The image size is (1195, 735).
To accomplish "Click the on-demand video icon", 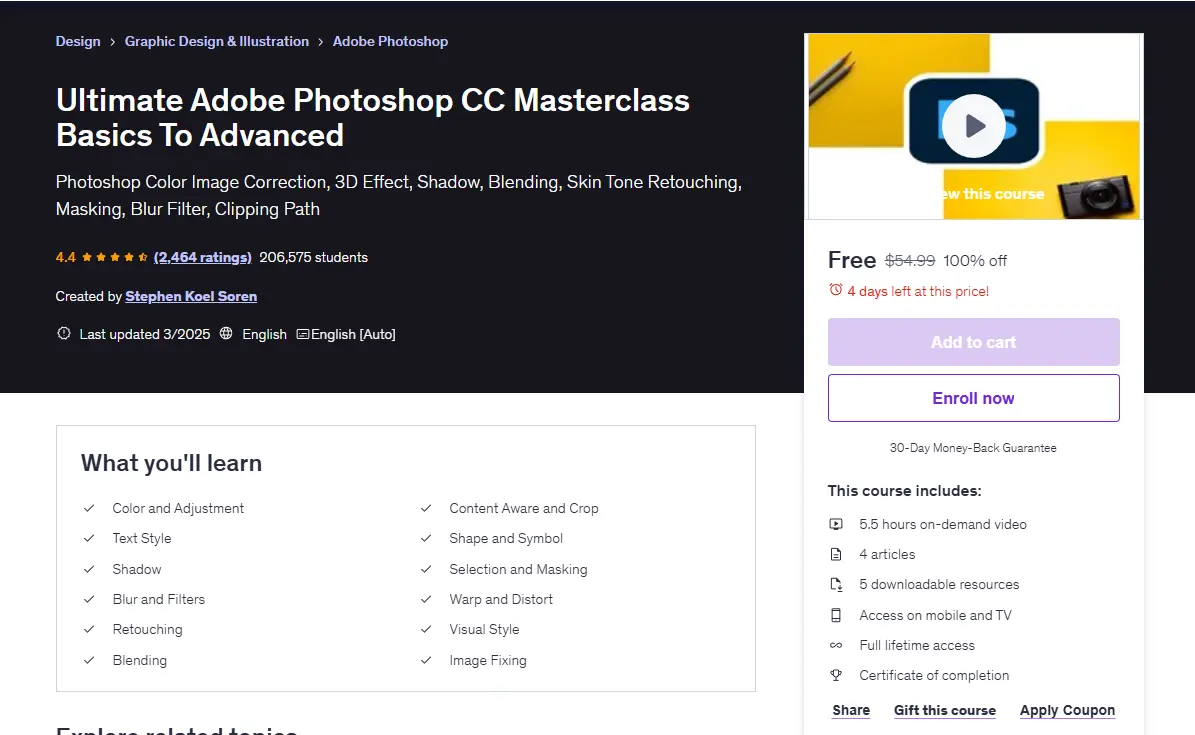I will pyautogui.click(x=836, y=525).
